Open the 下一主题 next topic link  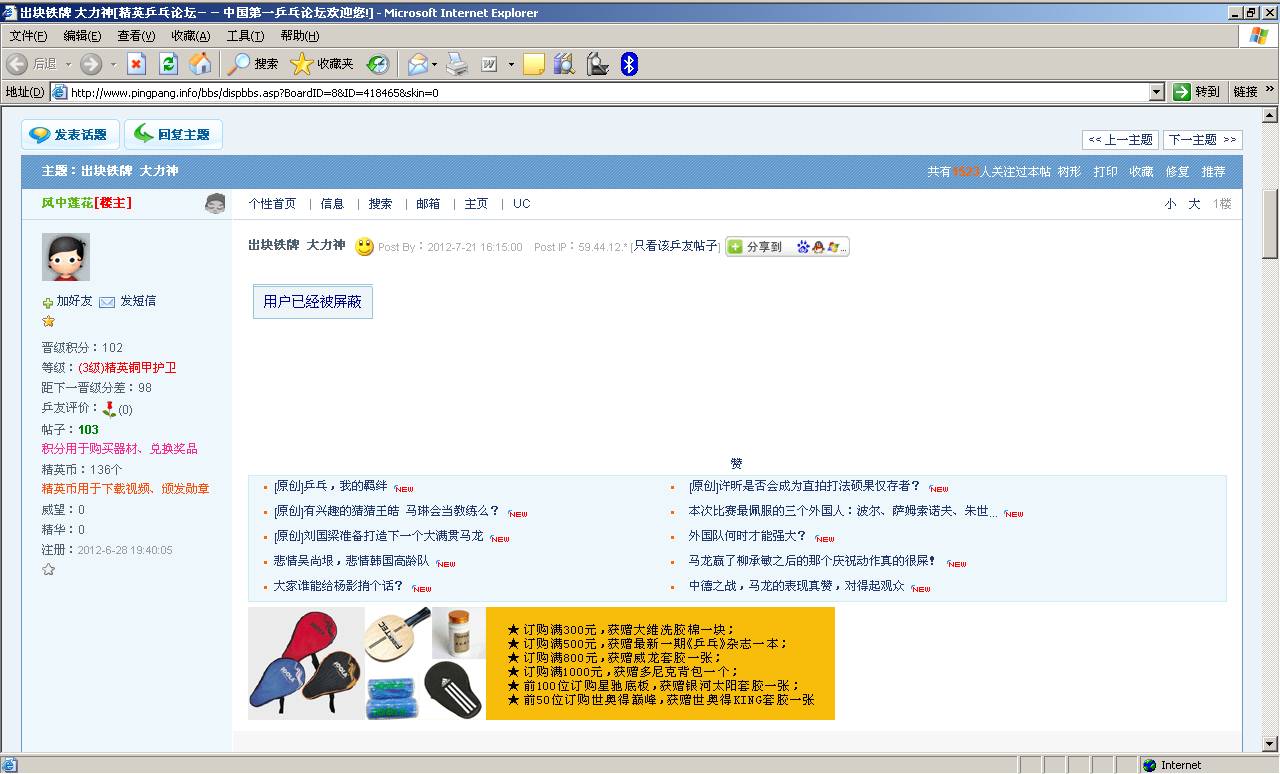[1202, 140]
